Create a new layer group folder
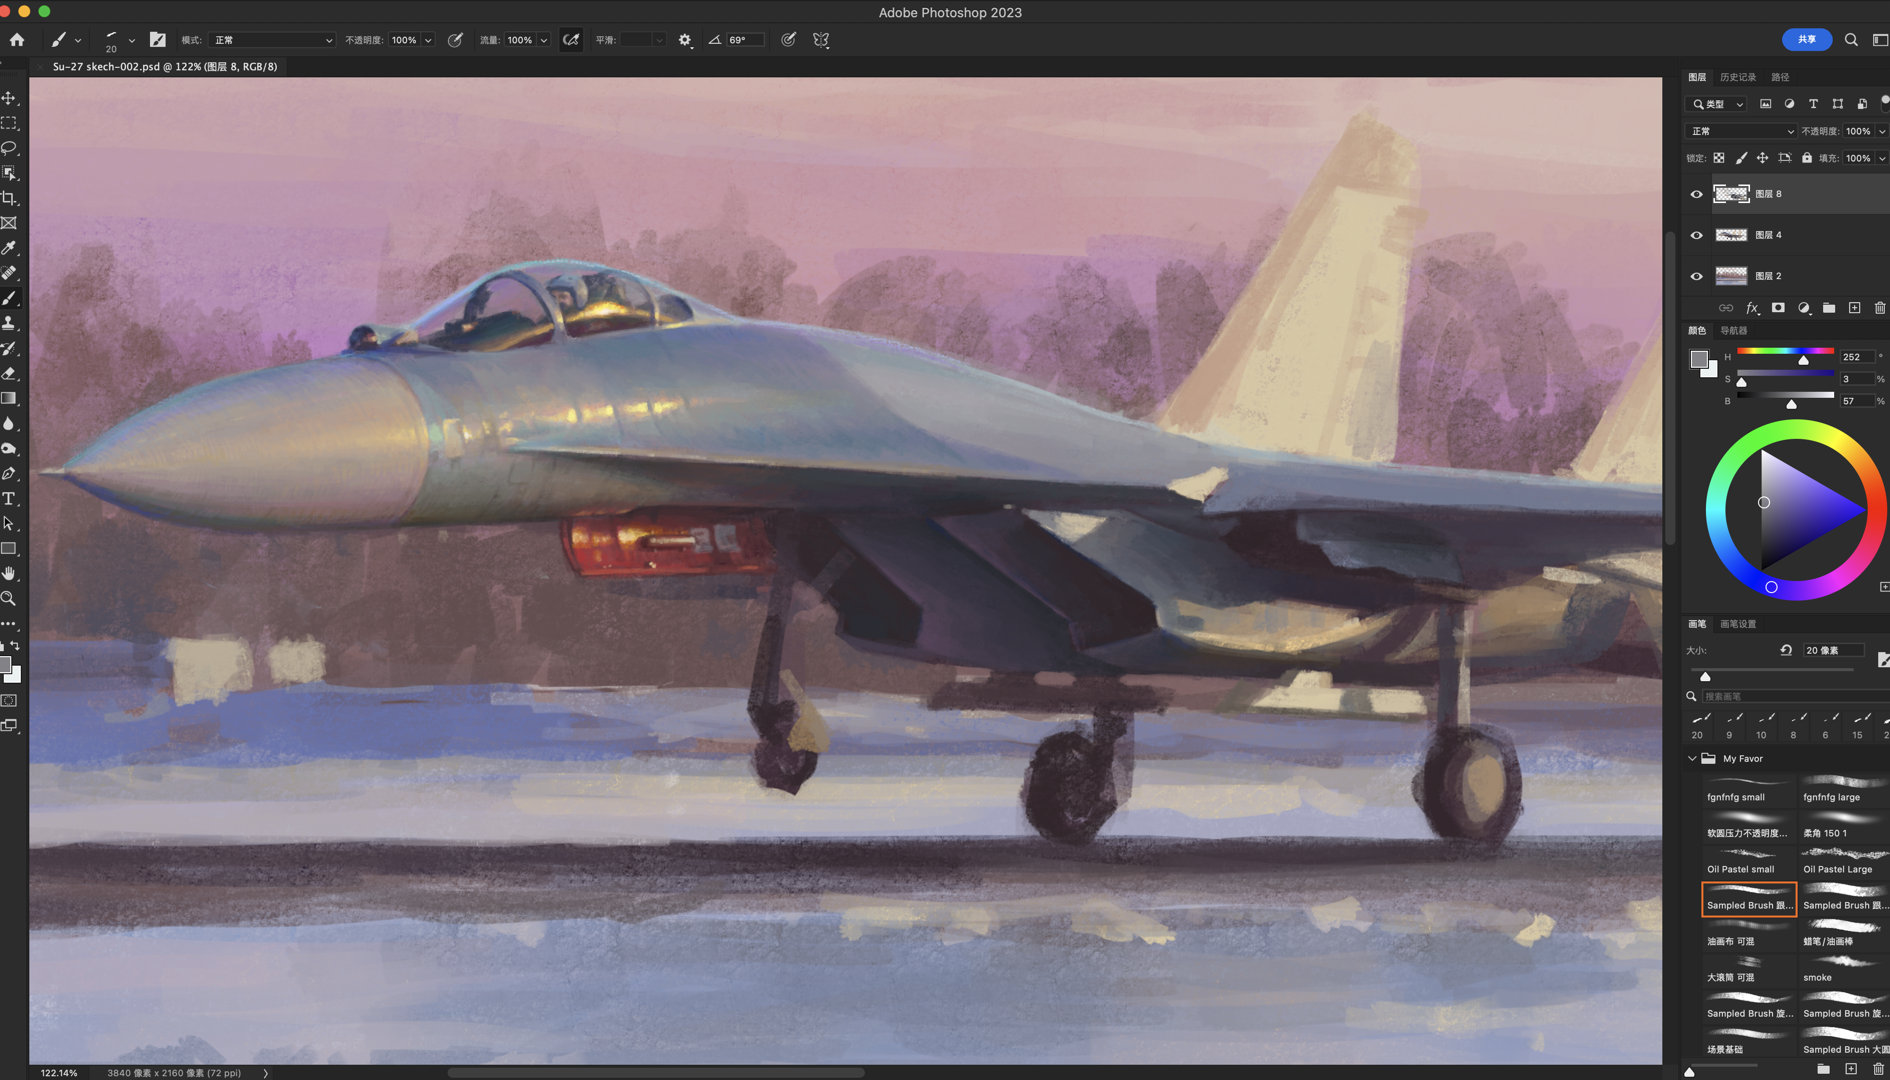 click(x=1829, y=308)
